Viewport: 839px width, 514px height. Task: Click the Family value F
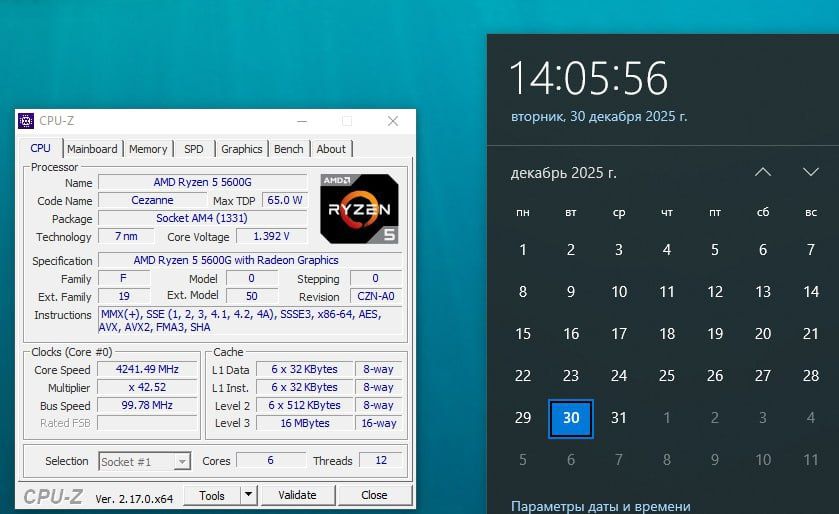[x=124, y=278]
